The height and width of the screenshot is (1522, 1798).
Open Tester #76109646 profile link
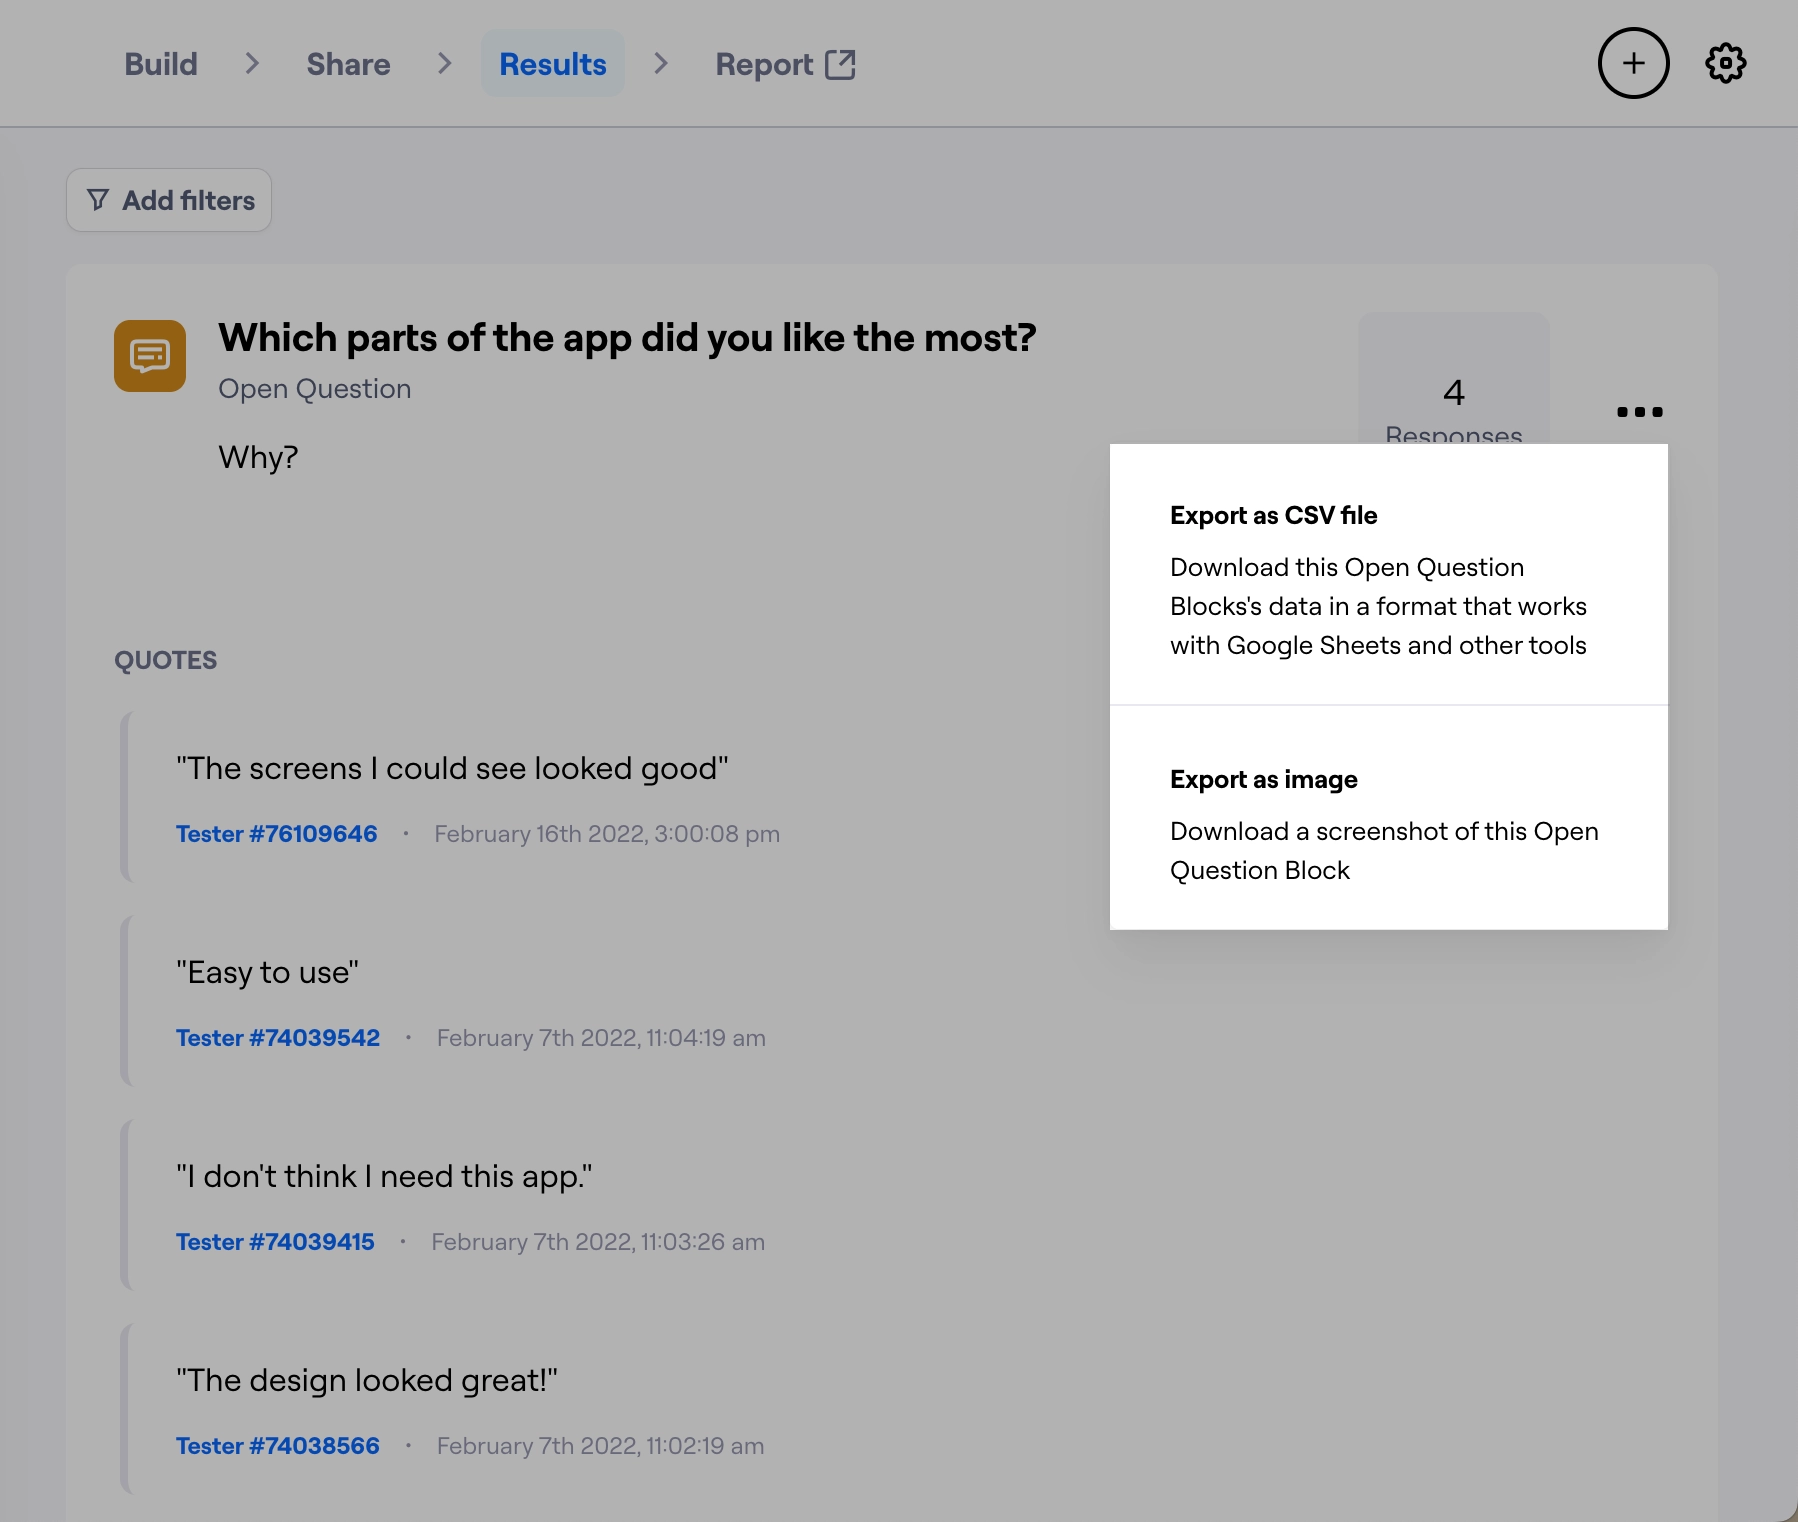pyautogui.click(x=277, y=834)
